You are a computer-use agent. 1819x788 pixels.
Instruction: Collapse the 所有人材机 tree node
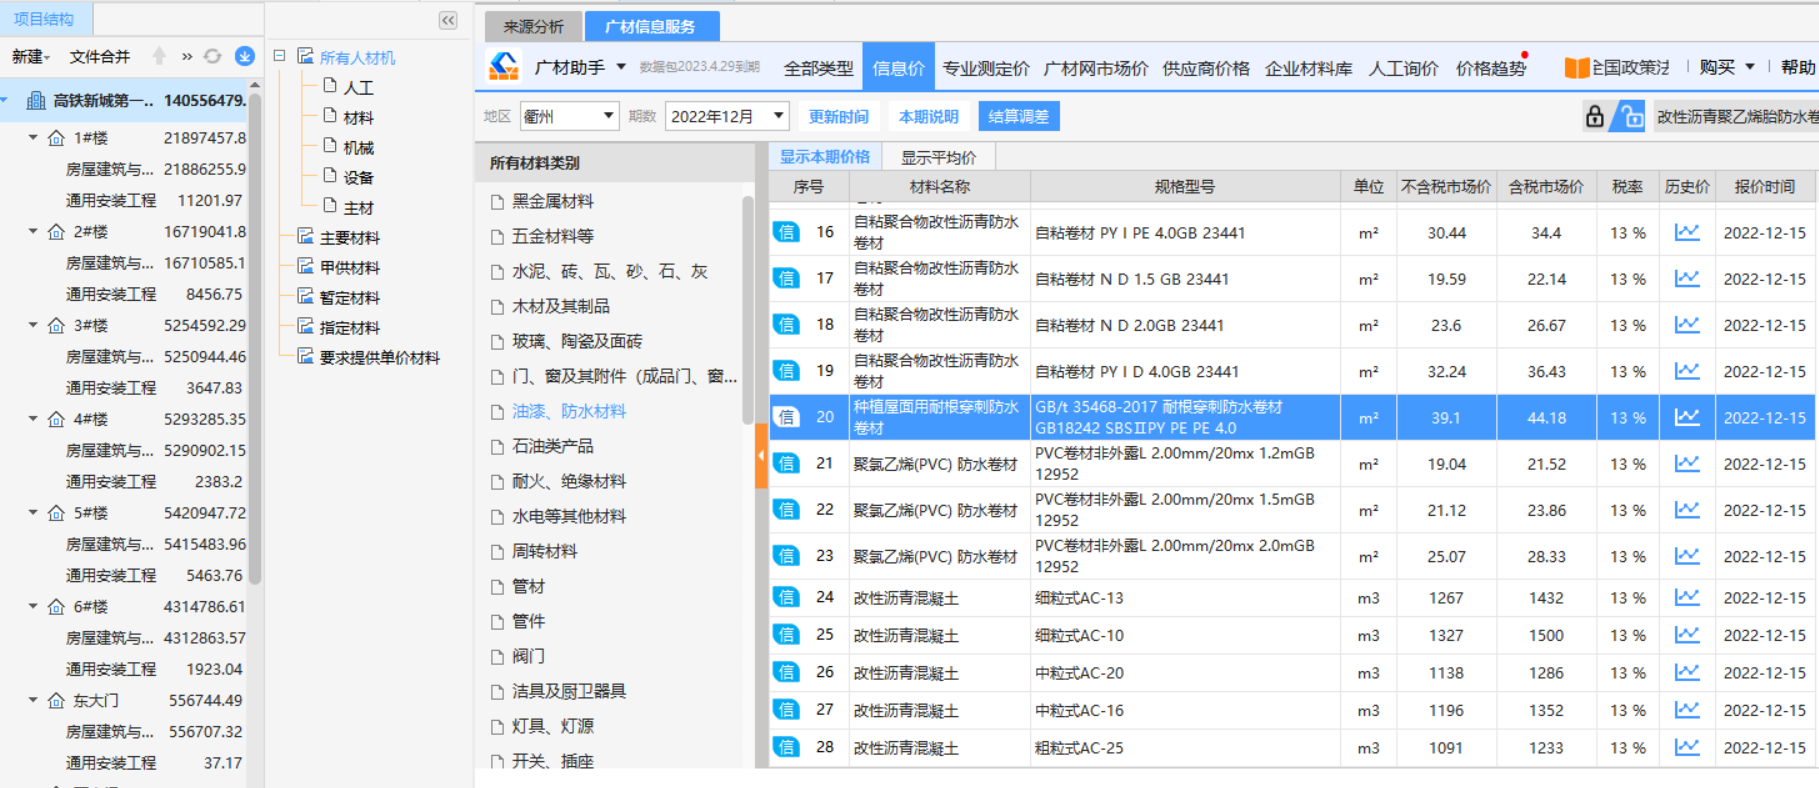coord(280,56)
